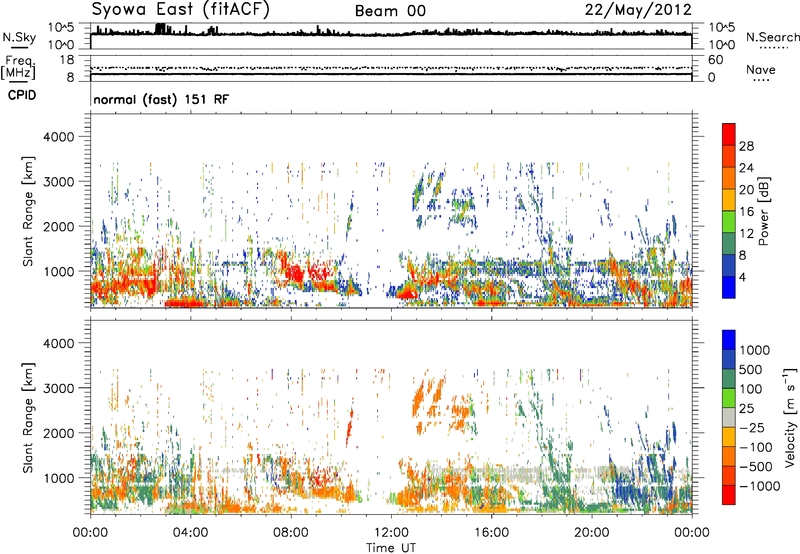Click the "-500" velocity colorbar value
The height and width of the screenshot is (554, 800).
click(x=756, y=466)
